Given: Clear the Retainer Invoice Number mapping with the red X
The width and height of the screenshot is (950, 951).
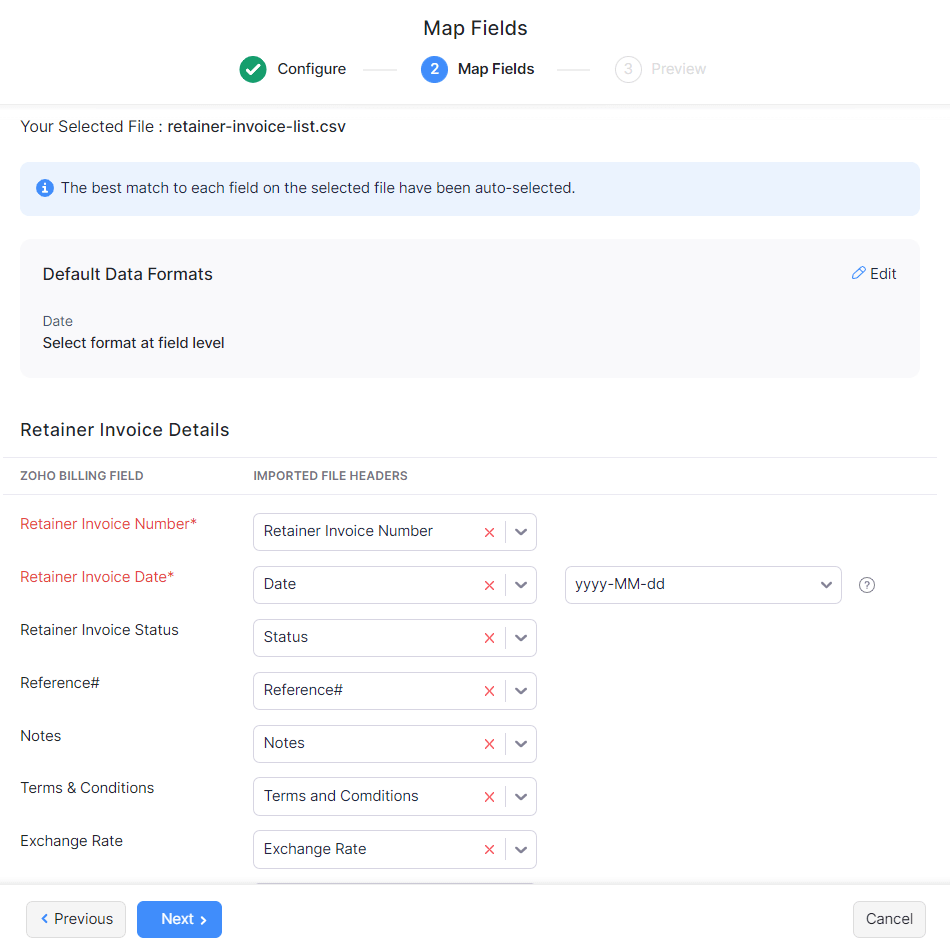Looking at the screenshot, I should click(x=489, y=531).
